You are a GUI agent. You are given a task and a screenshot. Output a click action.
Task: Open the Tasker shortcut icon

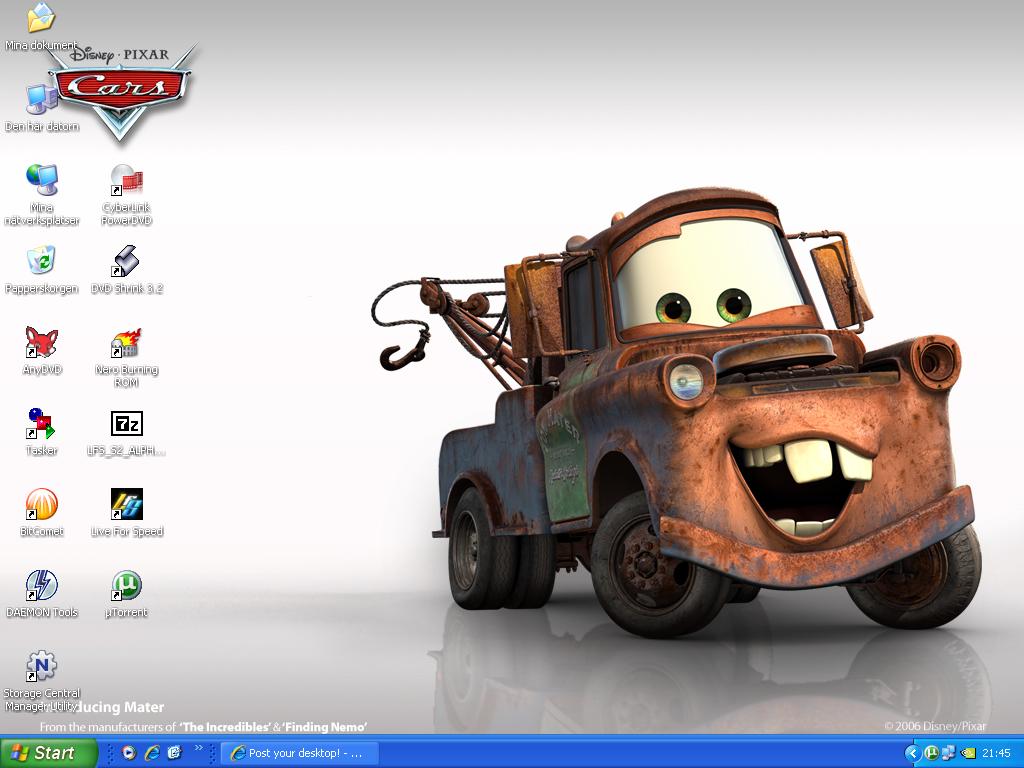point(41,423)
